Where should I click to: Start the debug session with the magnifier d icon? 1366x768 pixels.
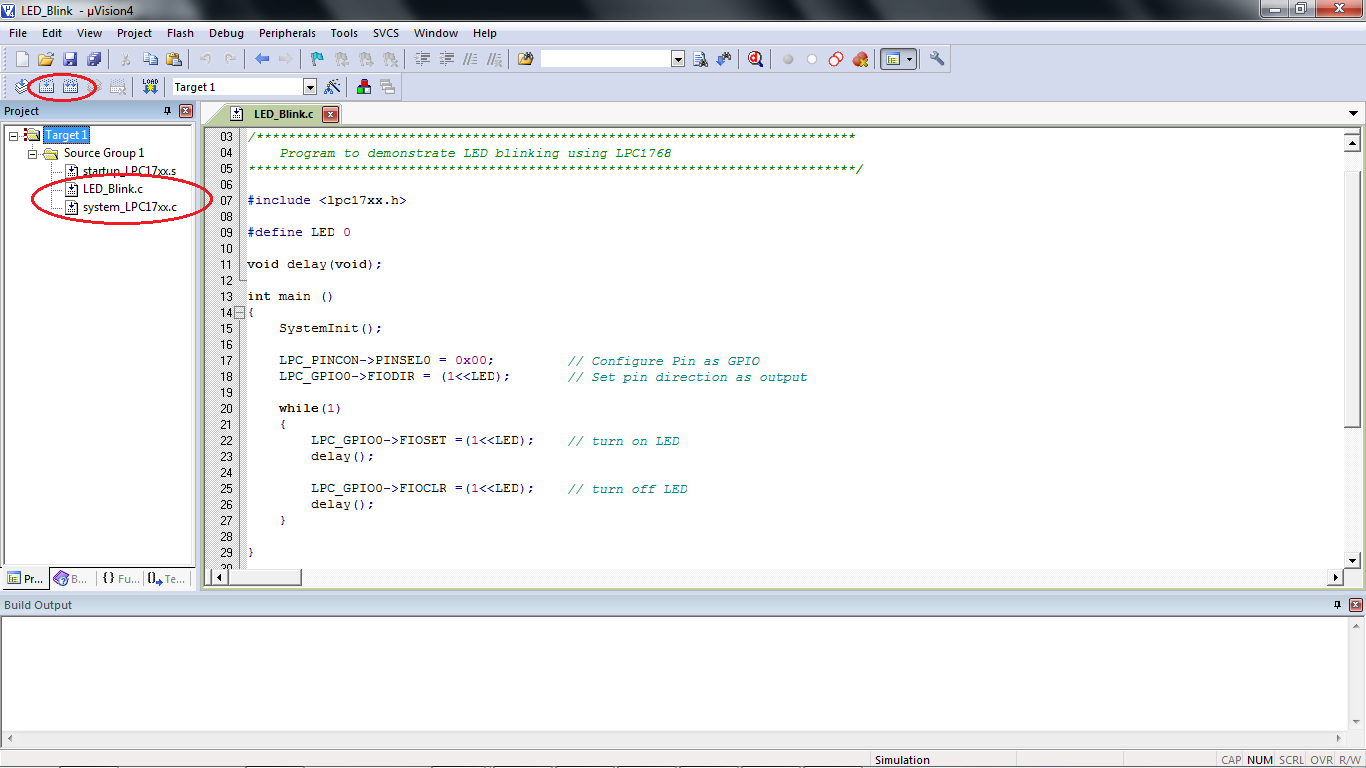coord(755,59)
